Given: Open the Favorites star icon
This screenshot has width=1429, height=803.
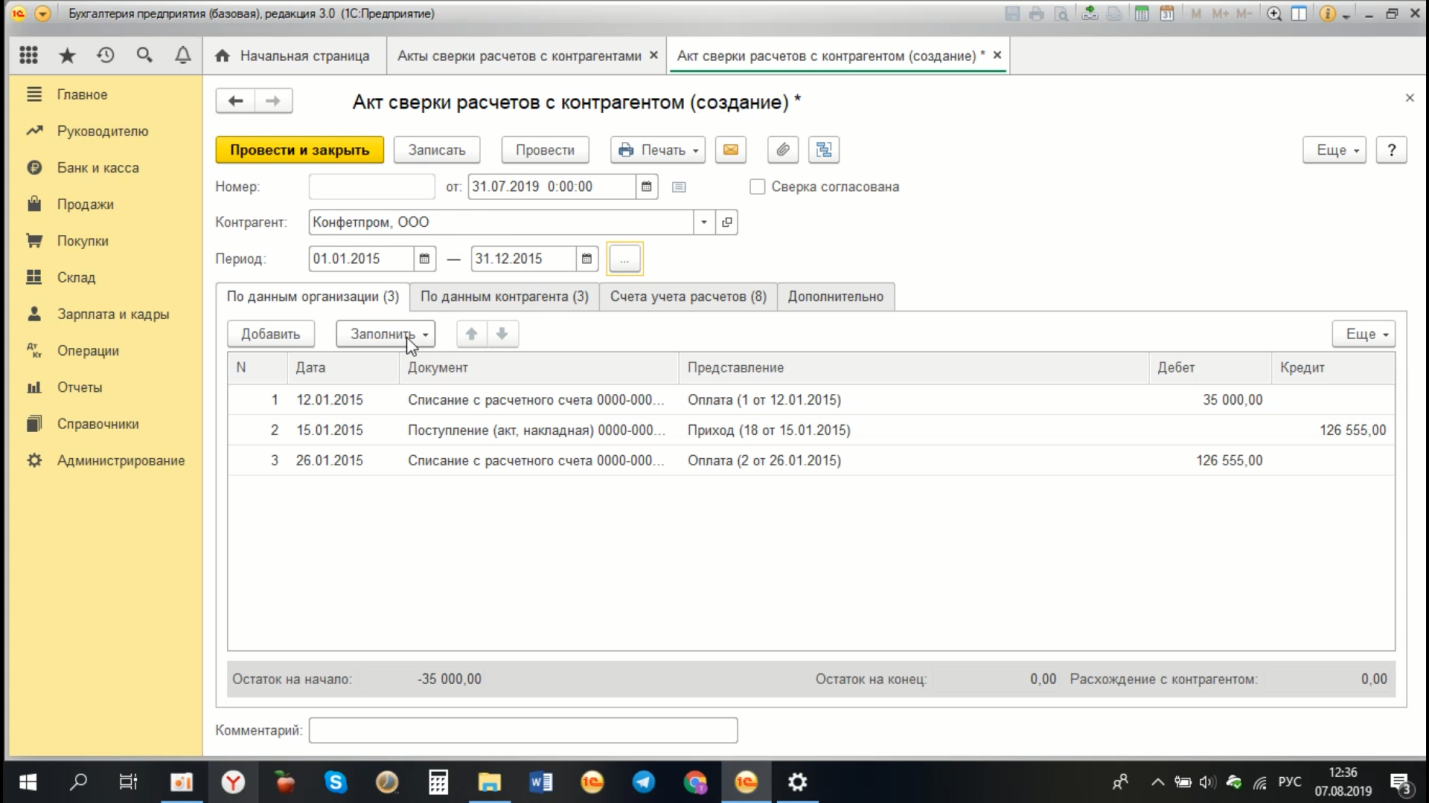Looking at the screenshot, I should pos(67,56).
